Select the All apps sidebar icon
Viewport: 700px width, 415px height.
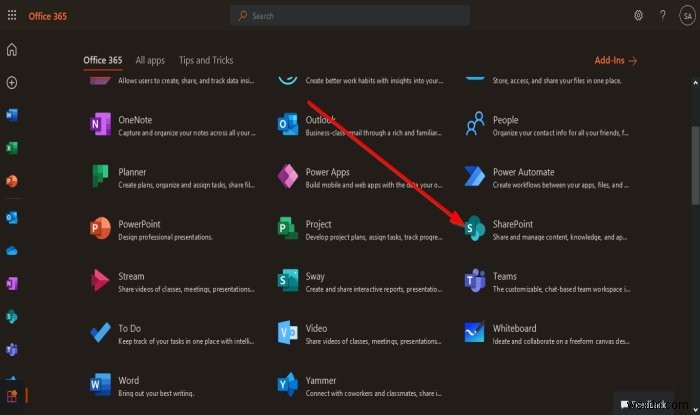point(12,395)
